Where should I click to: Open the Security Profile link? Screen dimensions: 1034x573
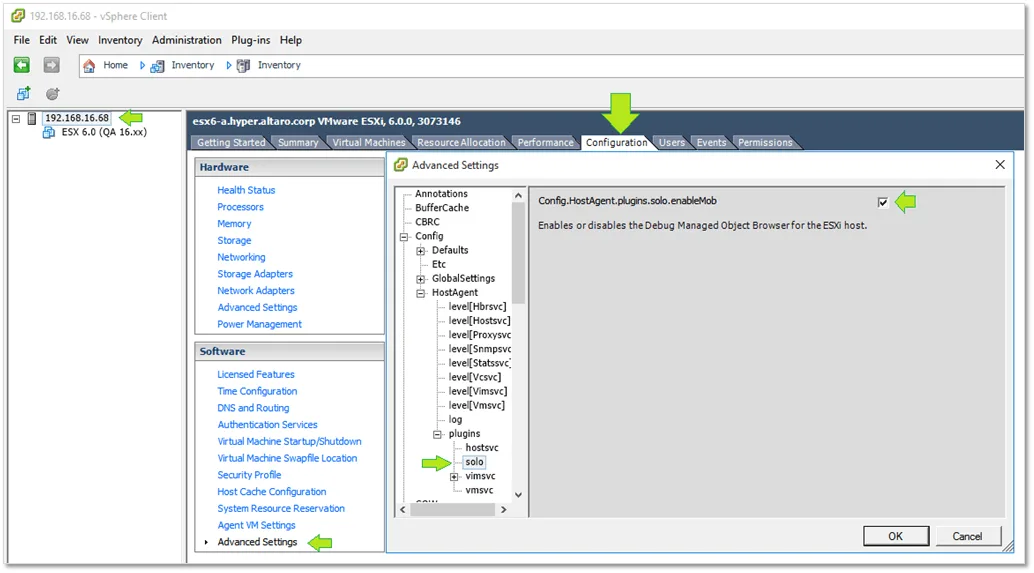[x=249, y=475]
